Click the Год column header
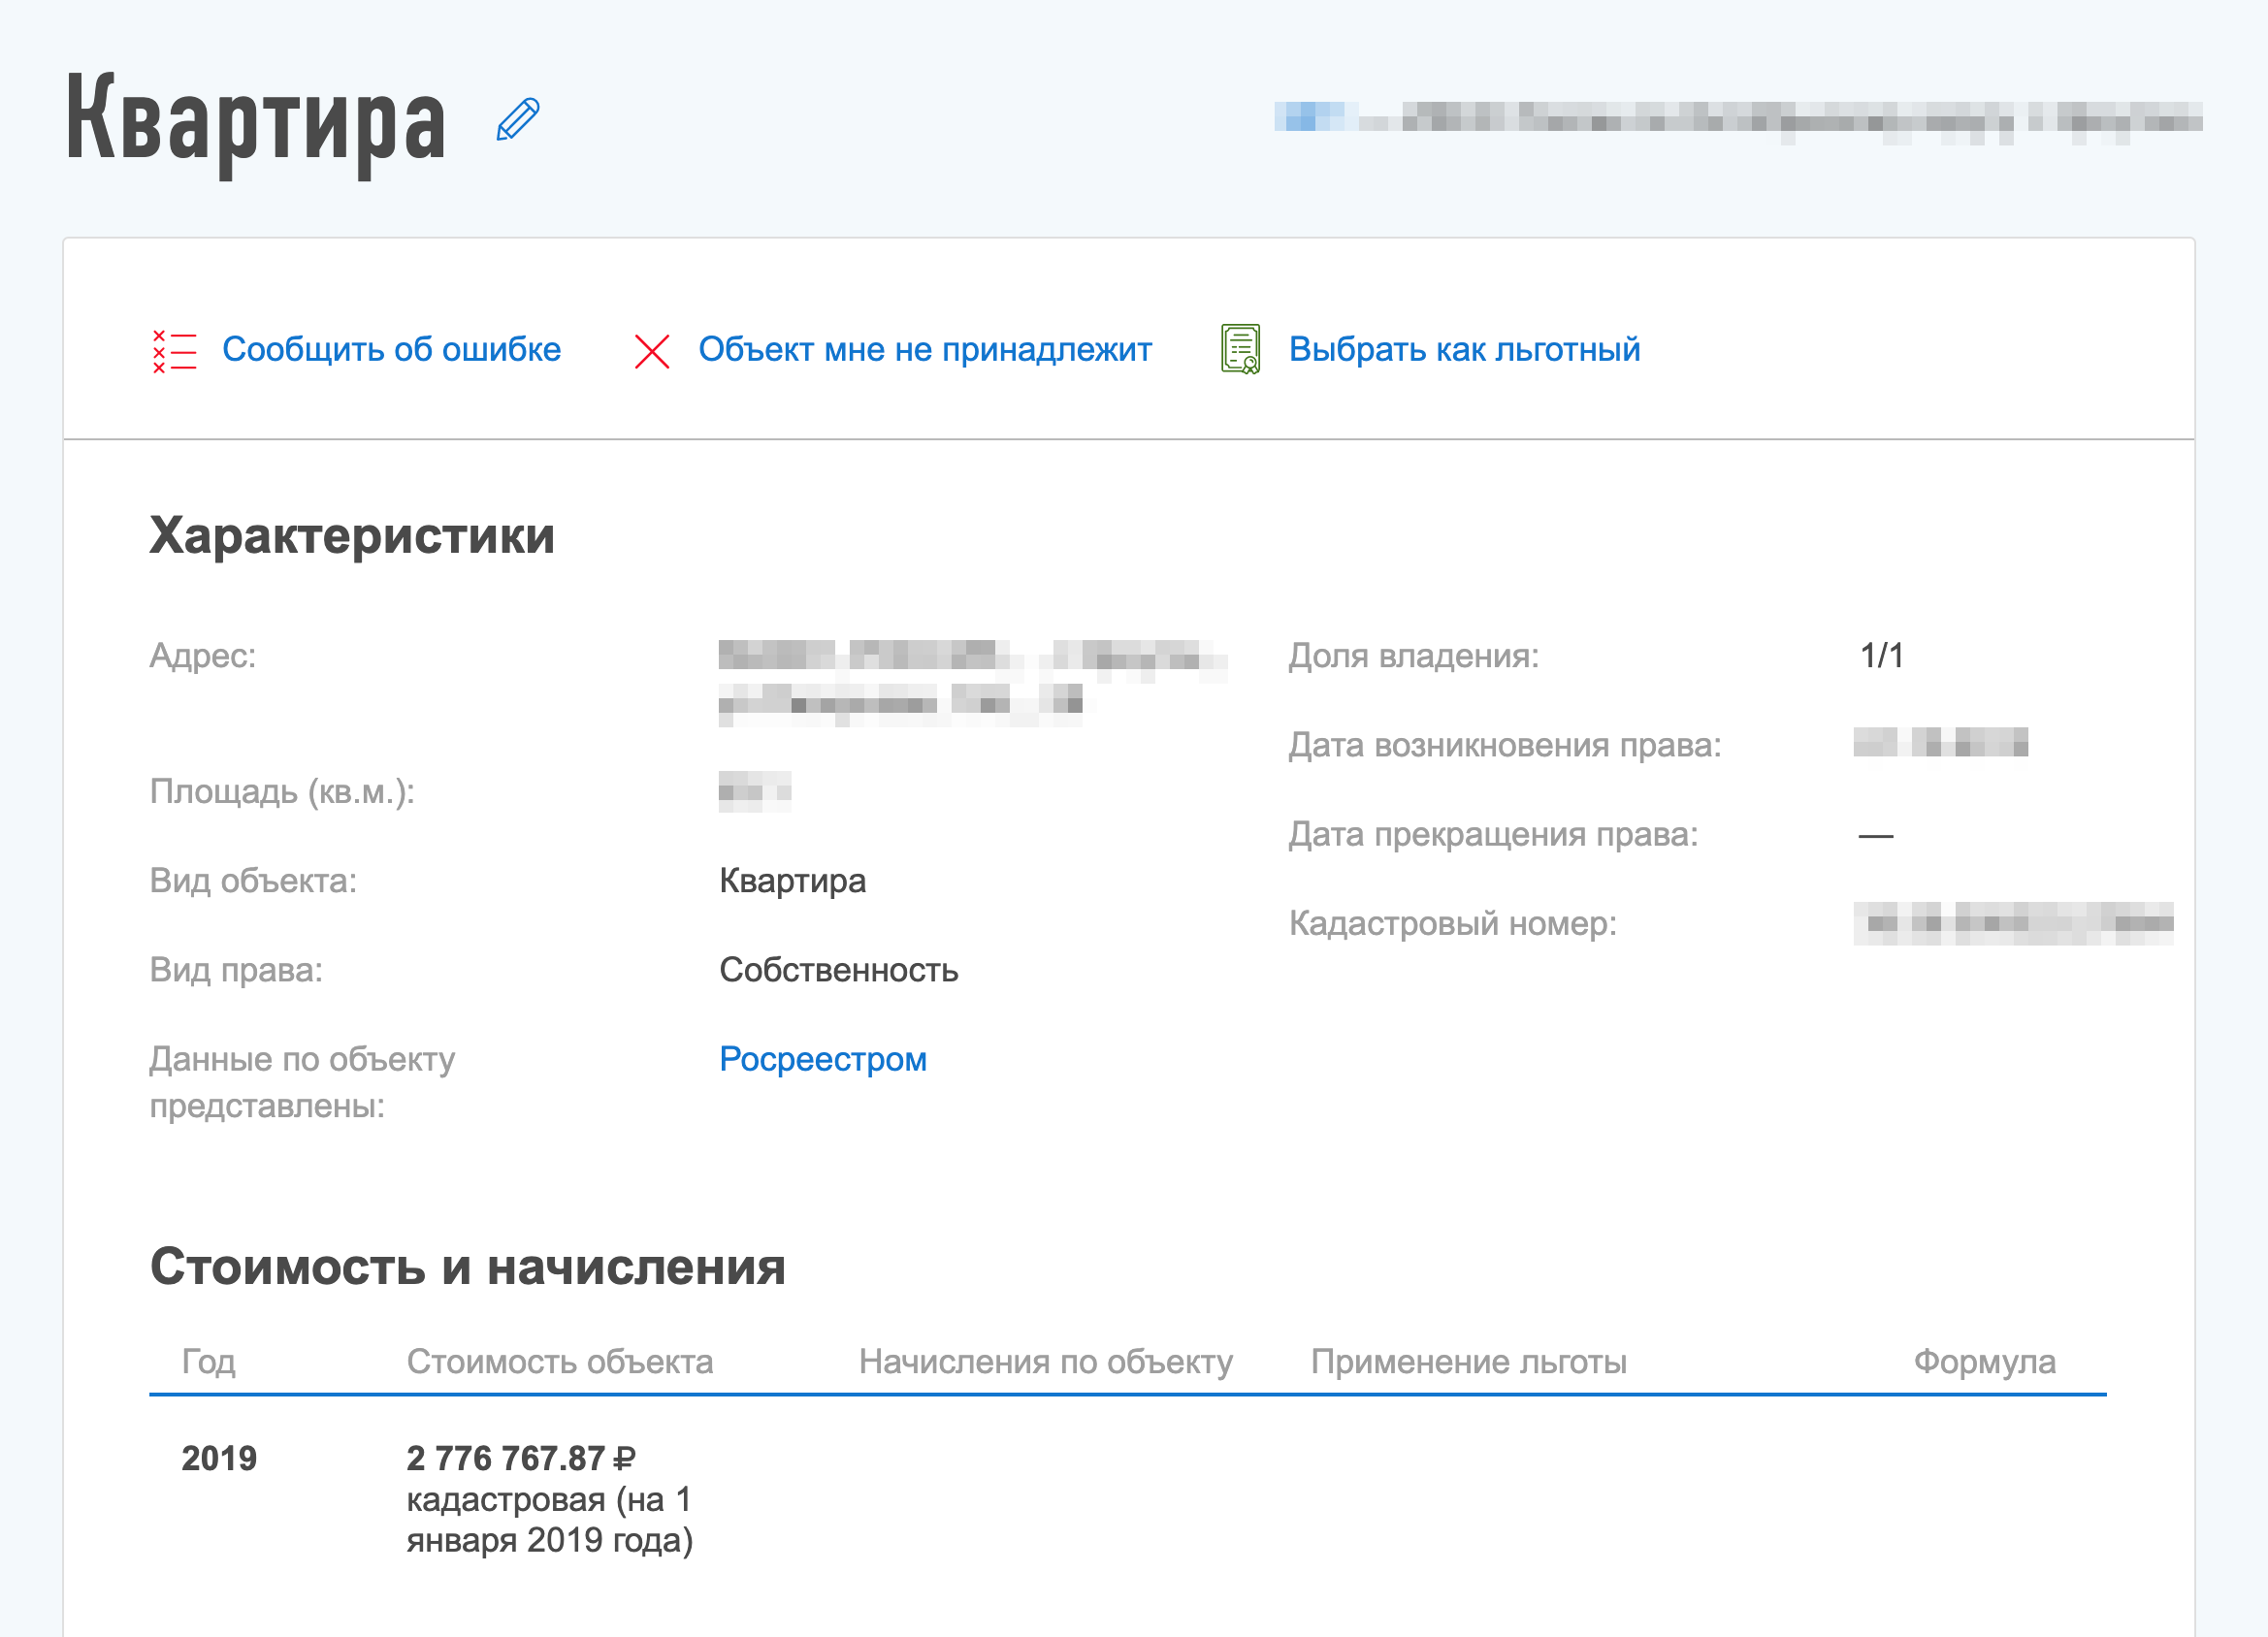The height and width of the screenshot is (1637, 2268). (x=209, y=1361)
